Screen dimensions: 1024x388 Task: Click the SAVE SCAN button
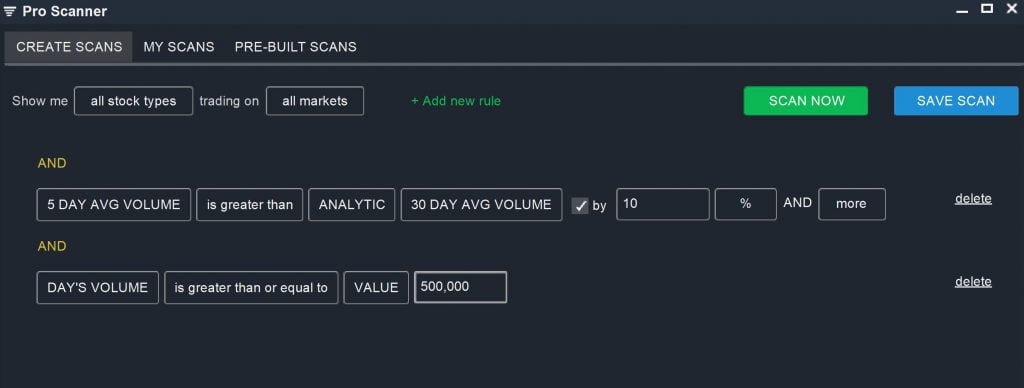pos(956,101)
